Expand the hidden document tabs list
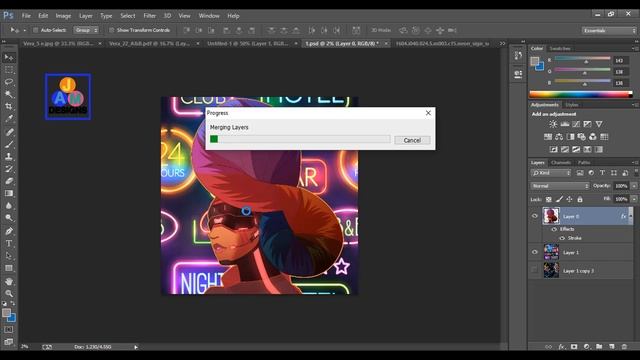The width and height of the screenshot is (640, 360). (x=502, y=43)
